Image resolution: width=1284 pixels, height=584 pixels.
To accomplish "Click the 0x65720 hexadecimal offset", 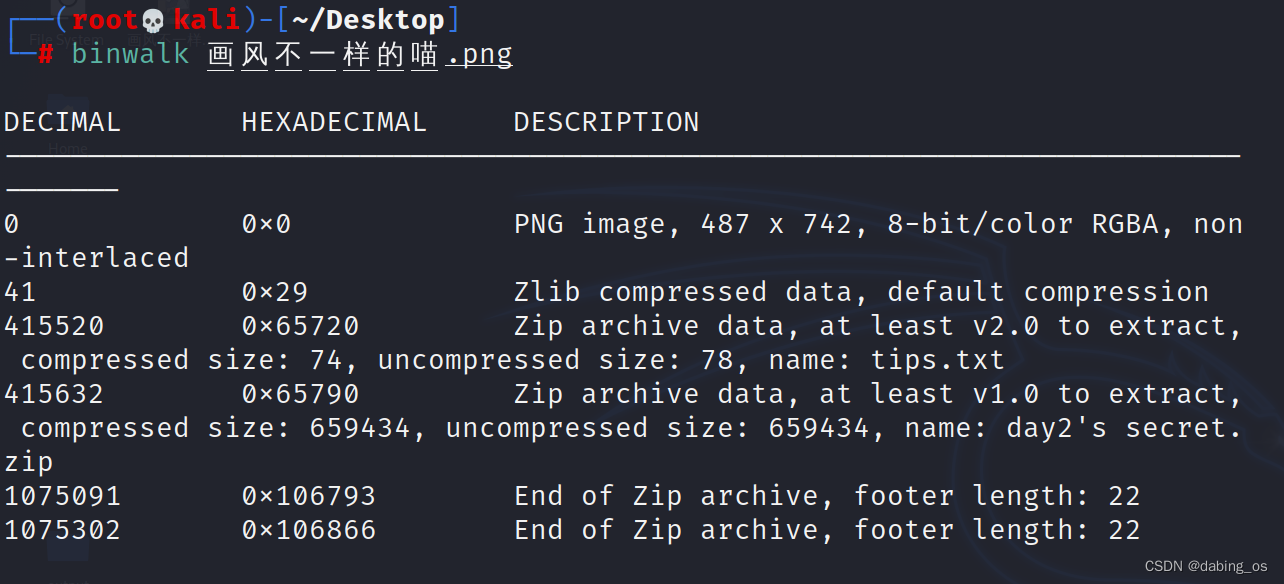I will tap(300, 326).
